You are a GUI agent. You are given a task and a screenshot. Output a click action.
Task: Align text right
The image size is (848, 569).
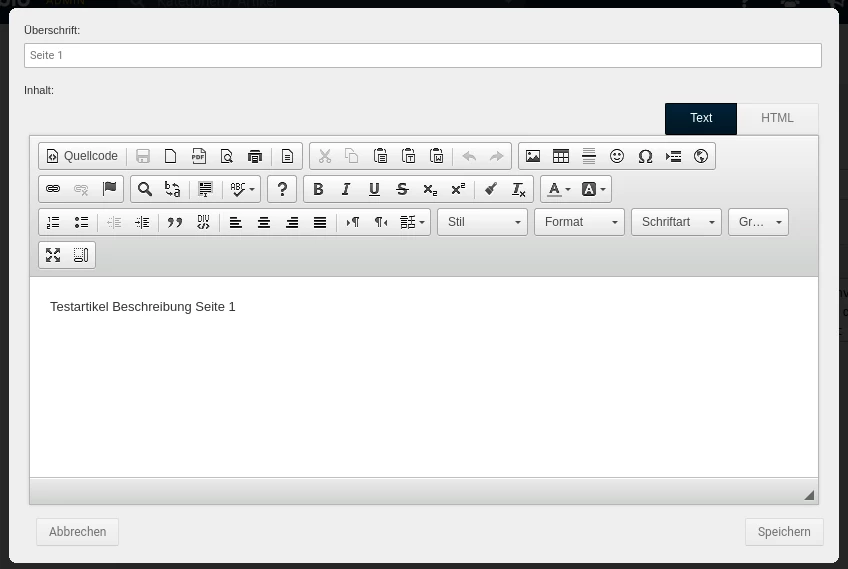[x=292, y=222]
